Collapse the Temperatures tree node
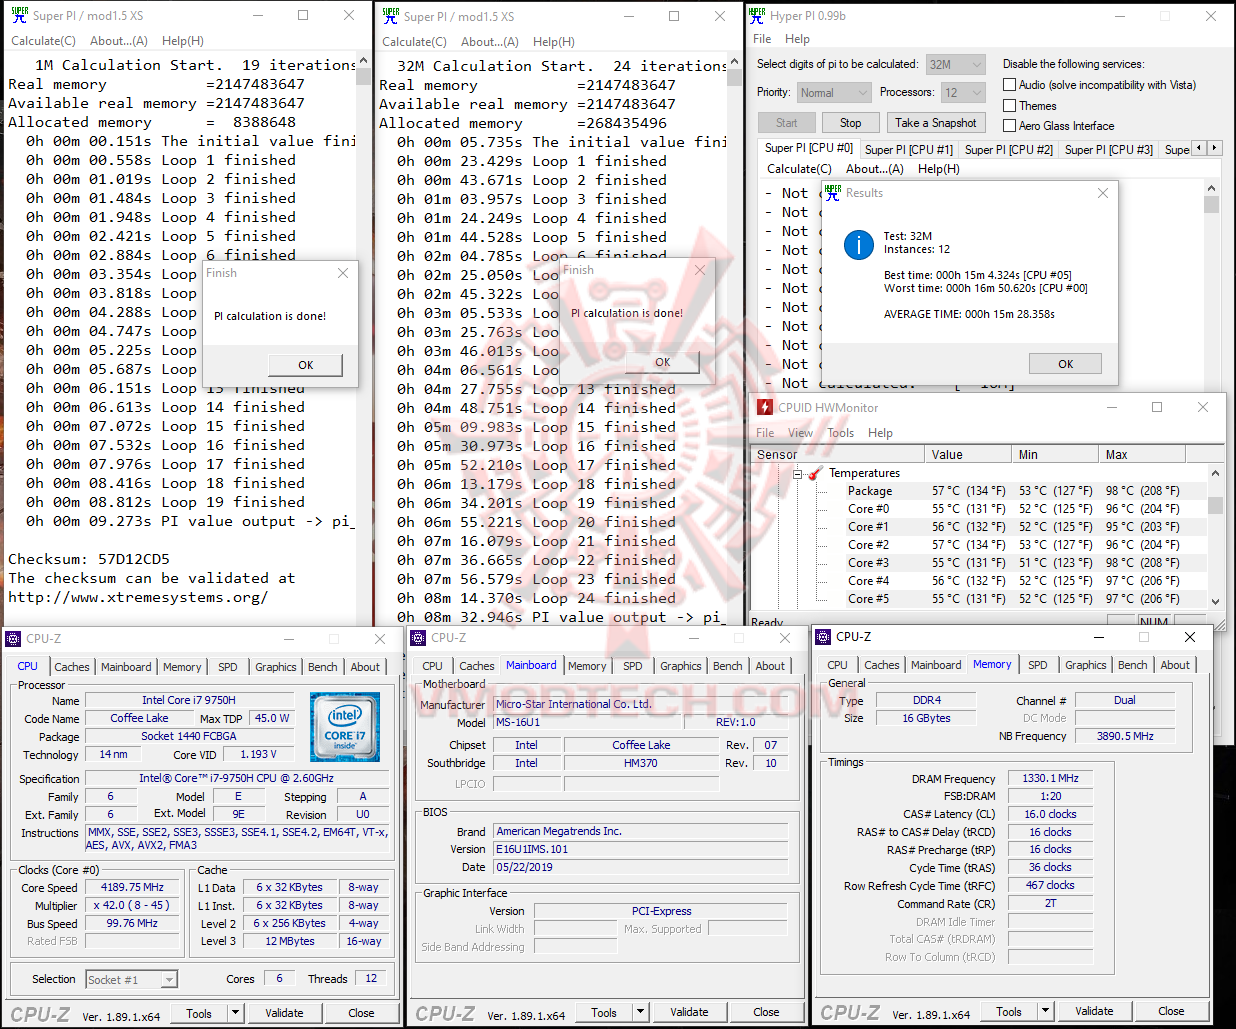Viewport: 1236px width, 1029px height. [x=798, y=473]
